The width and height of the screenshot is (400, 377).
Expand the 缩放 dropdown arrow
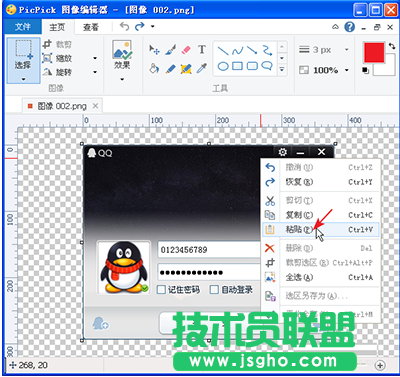click(x=95, y=58)
